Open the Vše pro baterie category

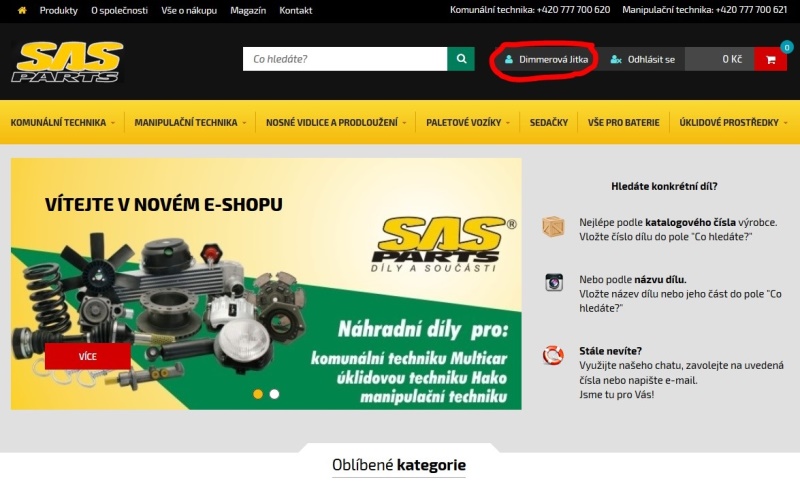(x=623, y=123)
